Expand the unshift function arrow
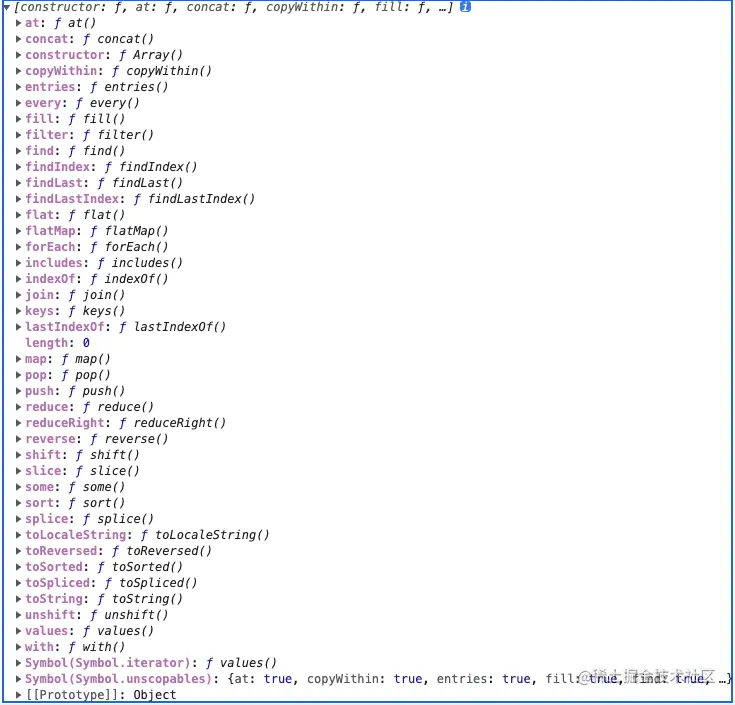The height and width of the screenshot is (705, 735). click(x=18, y=614)
